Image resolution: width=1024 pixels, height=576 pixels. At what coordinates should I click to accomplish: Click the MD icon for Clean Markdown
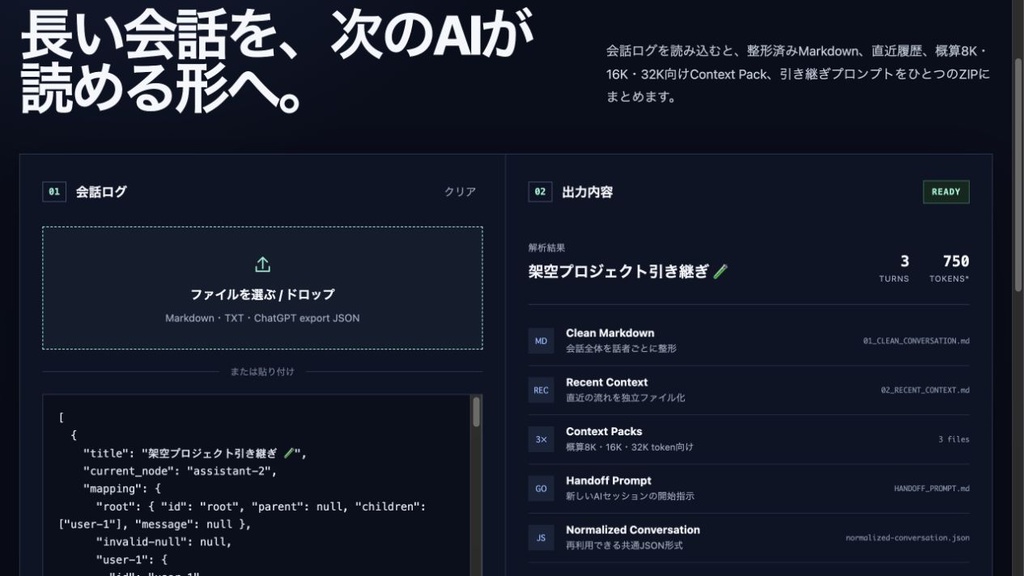(541, 341)
